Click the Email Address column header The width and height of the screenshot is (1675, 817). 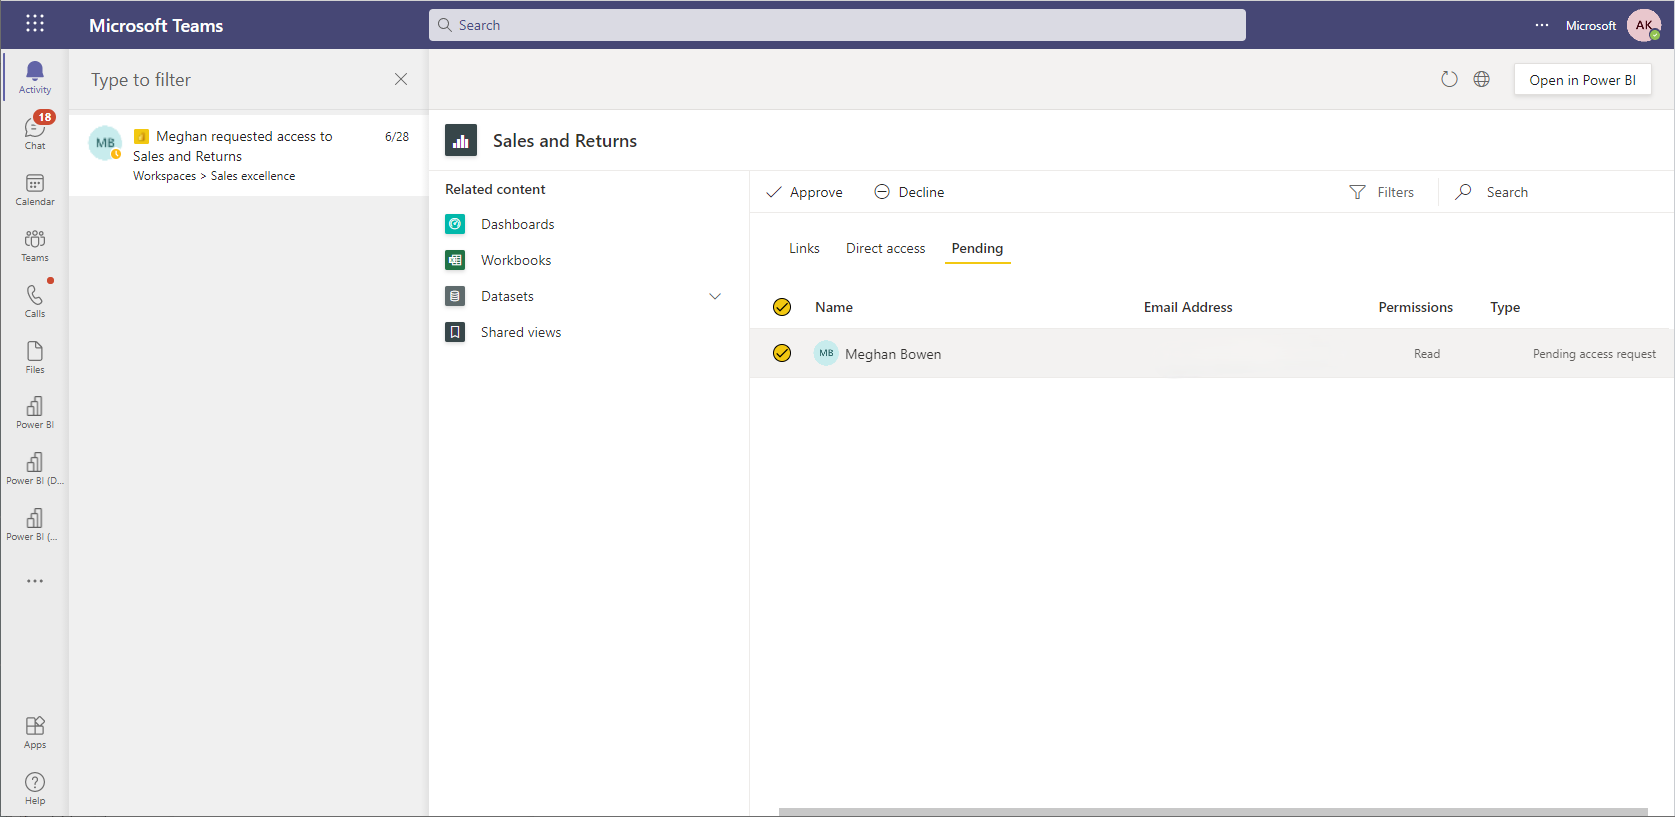point(1188,307)
